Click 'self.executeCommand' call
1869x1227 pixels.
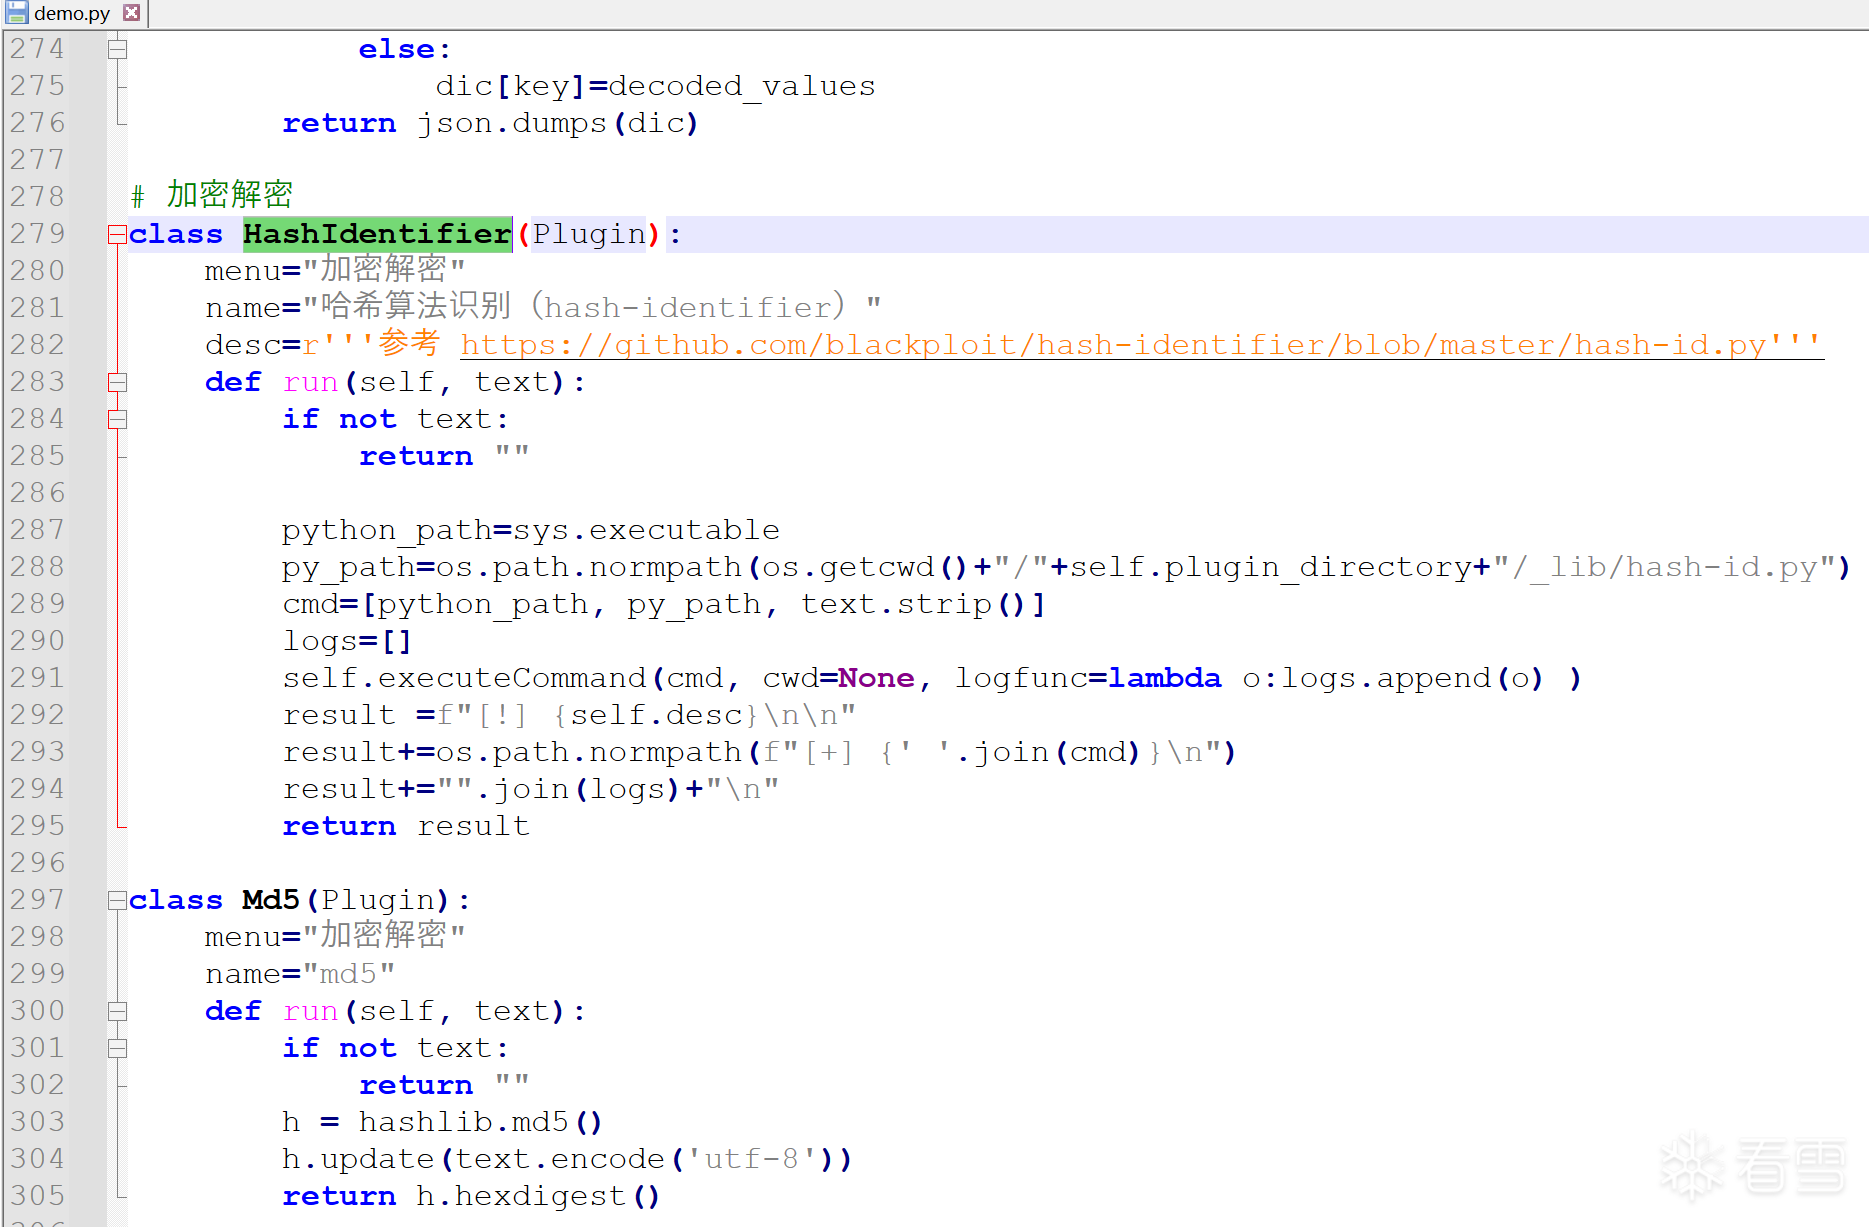[464, 678]
